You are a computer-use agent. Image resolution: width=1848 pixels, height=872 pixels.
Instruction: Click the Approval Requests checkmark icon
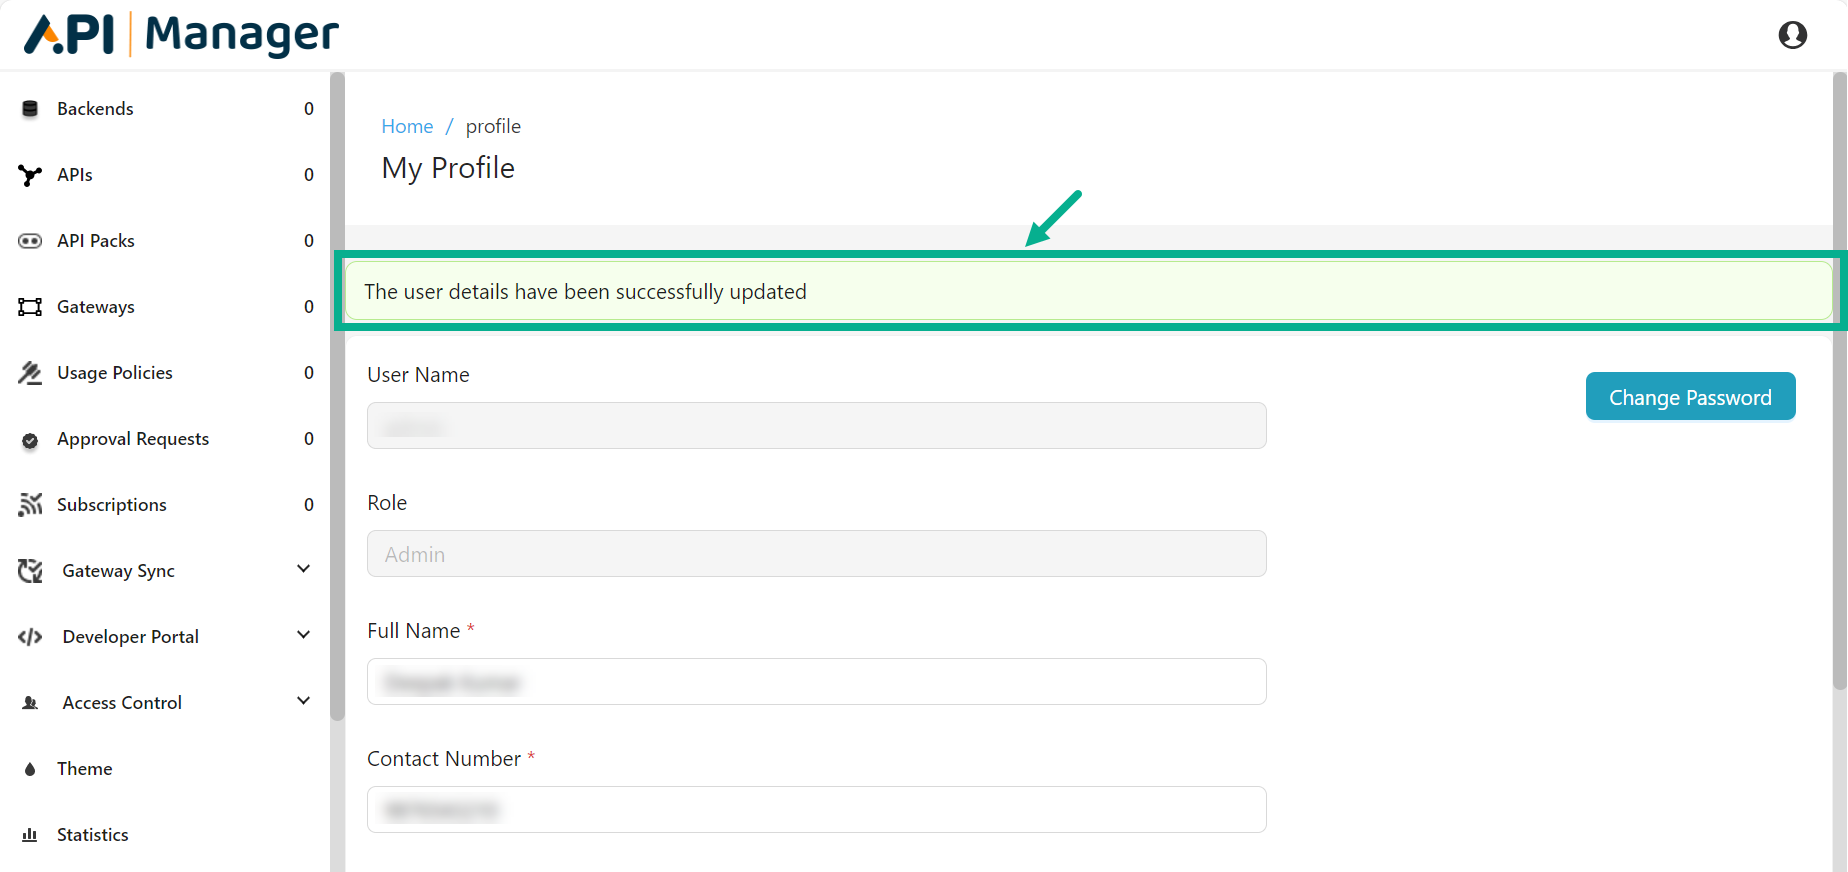(x=30, y=440)
